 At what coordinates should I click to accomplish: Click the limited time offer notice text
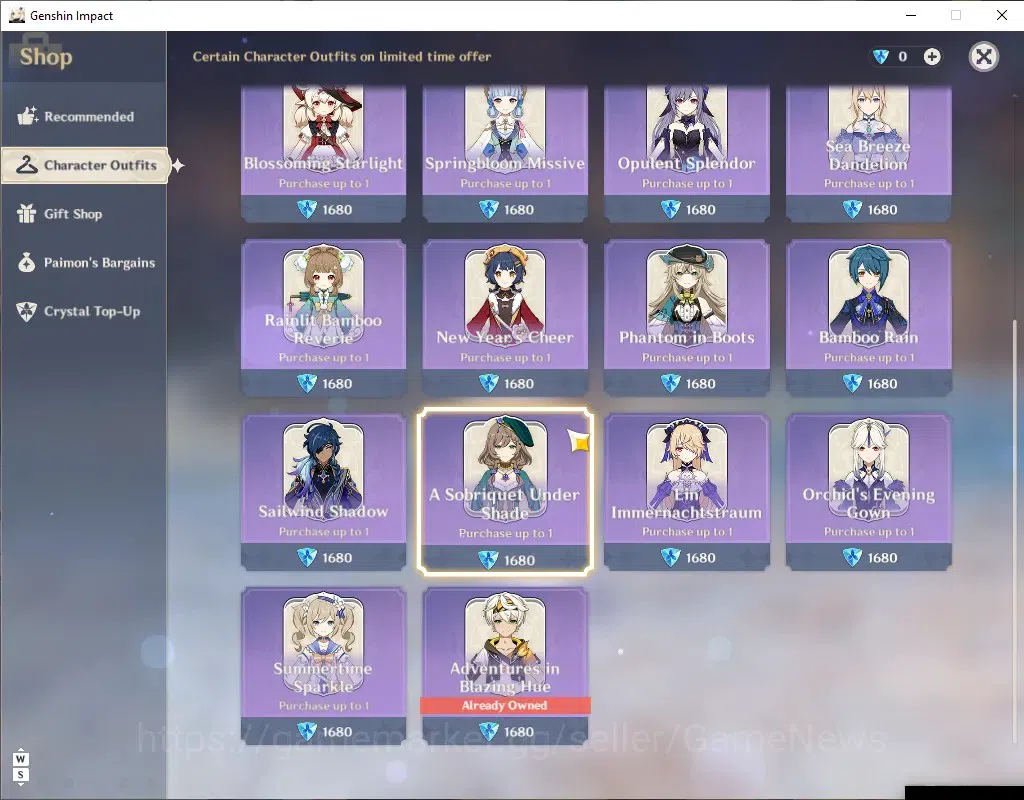[x=342, y=57]
